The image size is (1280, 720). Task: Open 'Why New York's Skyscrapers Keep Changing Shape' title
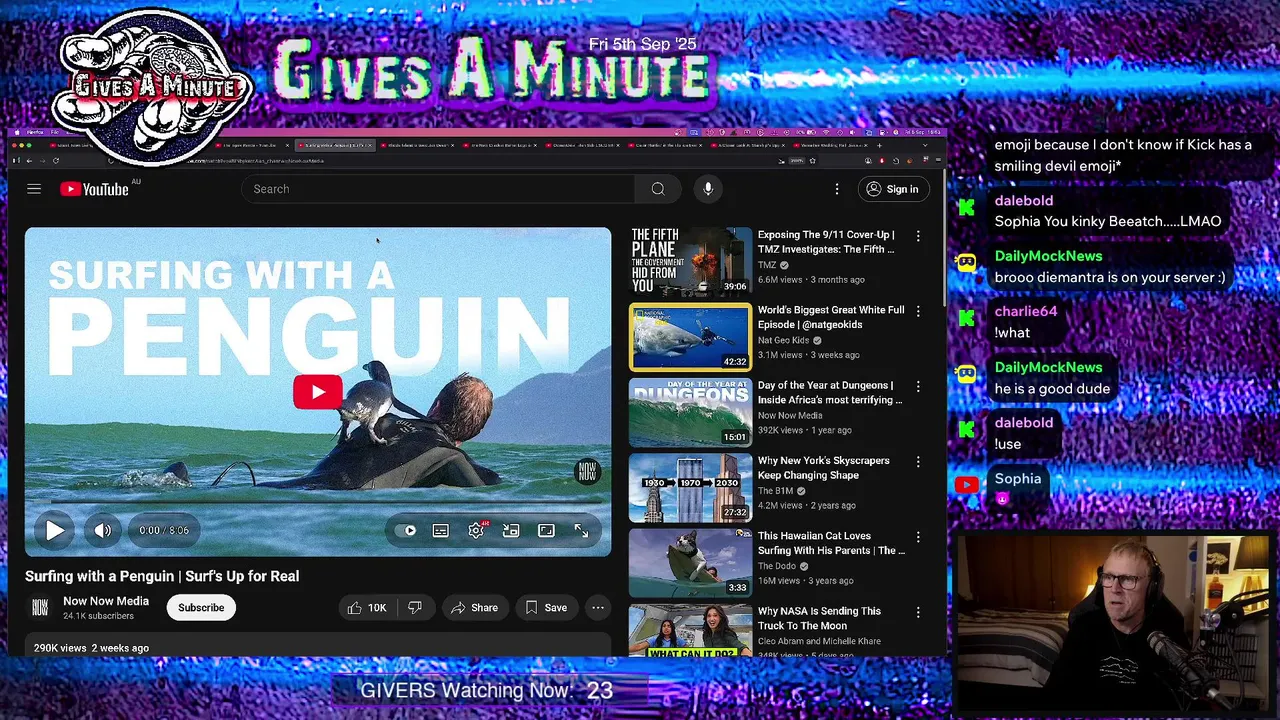click(824, 468)
